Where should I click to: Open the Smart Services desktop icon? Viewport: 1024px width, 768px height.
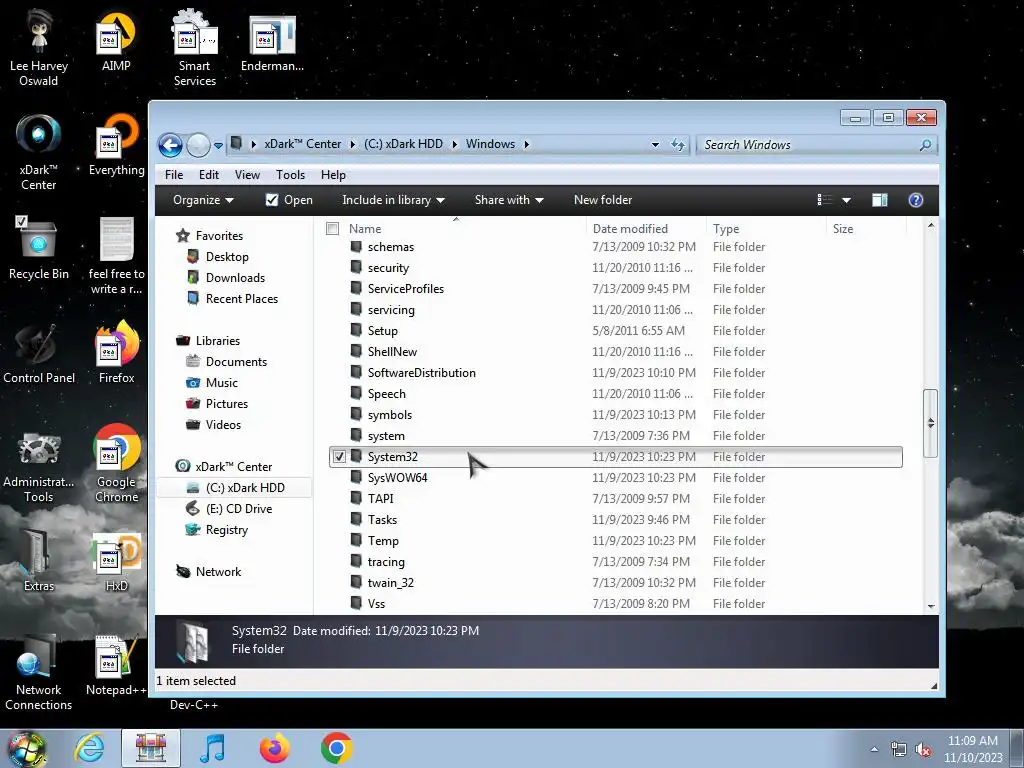195,48
